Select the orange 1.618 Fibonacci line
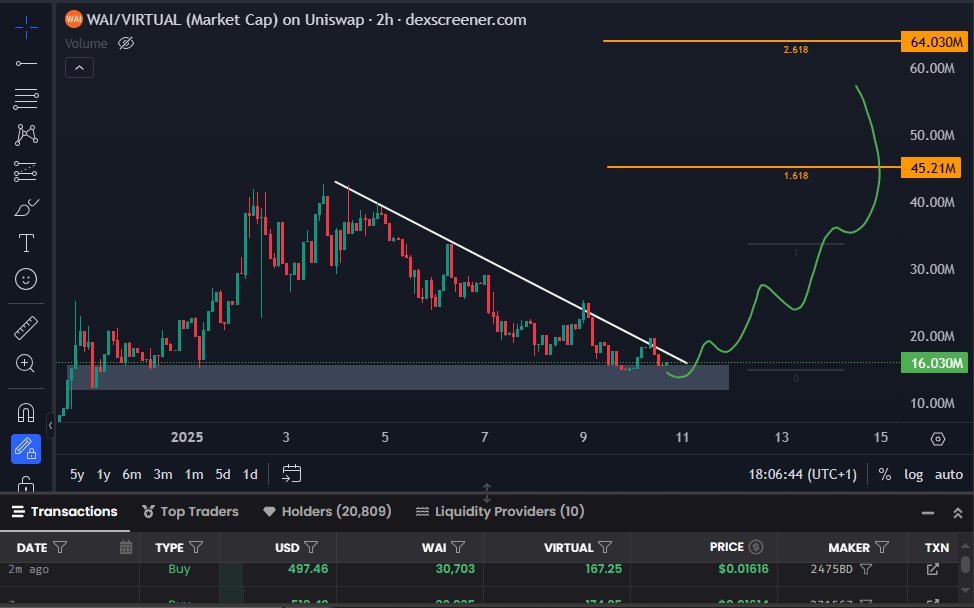Viewport: 974px width, 608px height. point(753,166)
